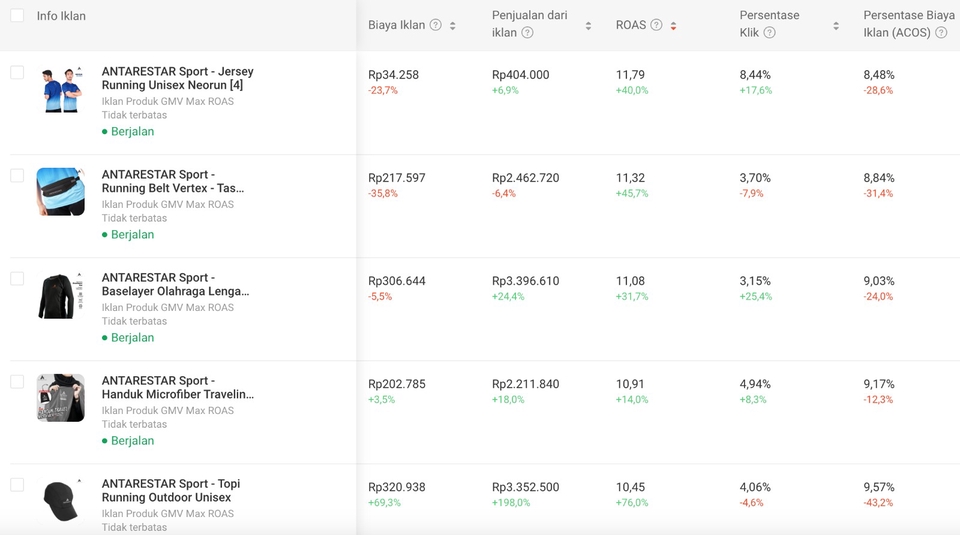Select ROAS value 11,79
Screen dimensions: 960x535
coord(631,75)
